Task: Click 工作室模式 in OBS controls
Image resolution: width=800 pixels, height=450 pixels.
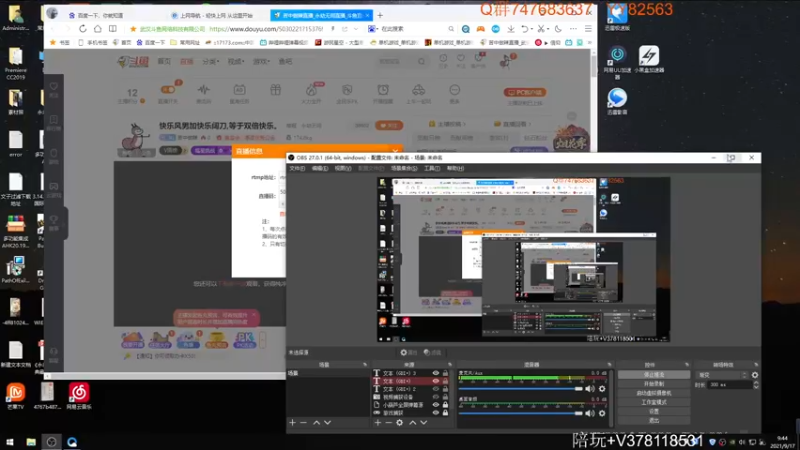Action: (654, 402)
